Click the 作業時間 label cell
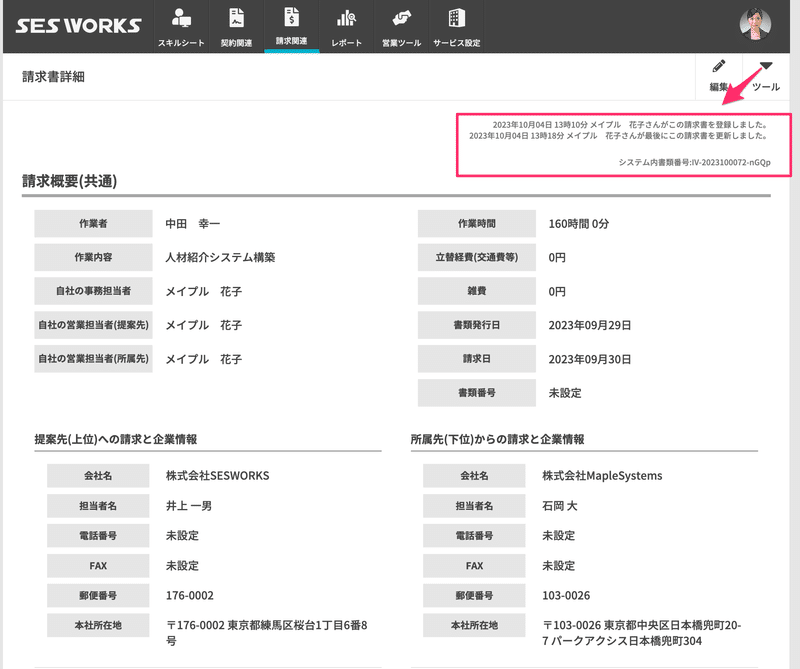800x669 pixels. pos(477,224)
